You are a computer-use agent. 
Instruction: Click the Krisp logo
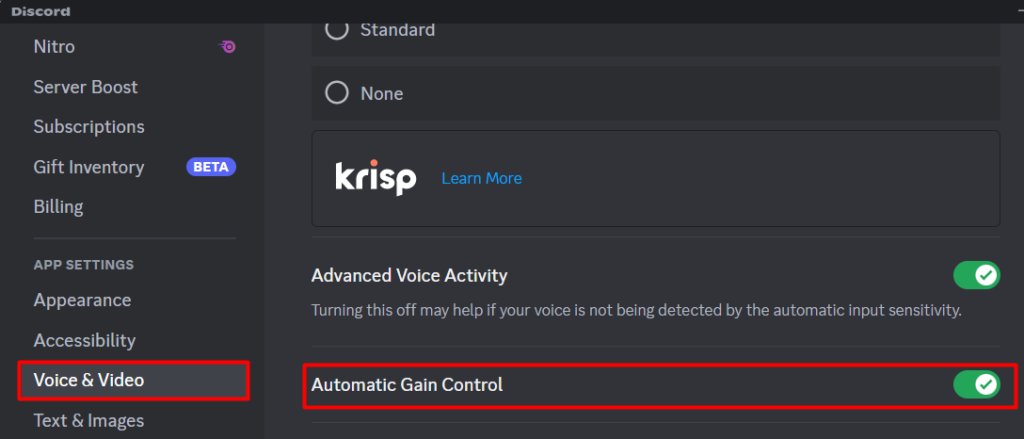376,178
